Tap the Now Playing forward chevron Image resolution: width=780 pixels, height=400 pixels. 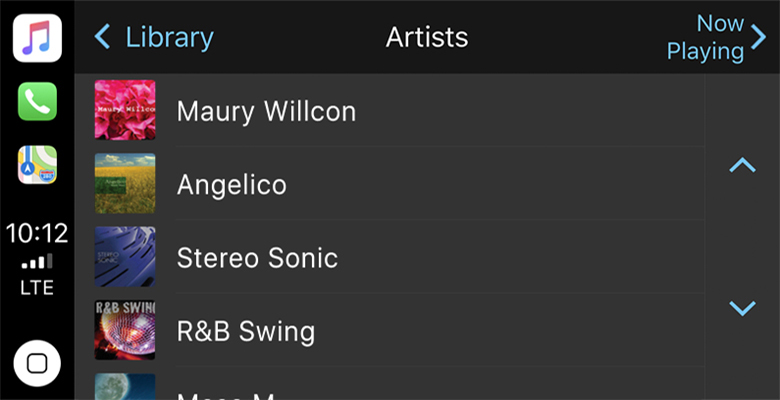click(x=758, y=38)
